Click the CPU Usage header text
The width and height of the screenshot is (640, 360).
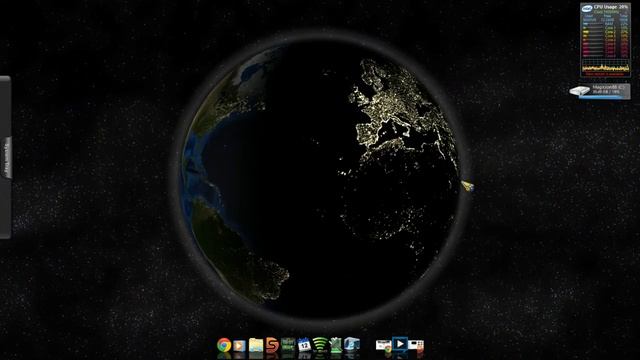[x=611, y=7]
